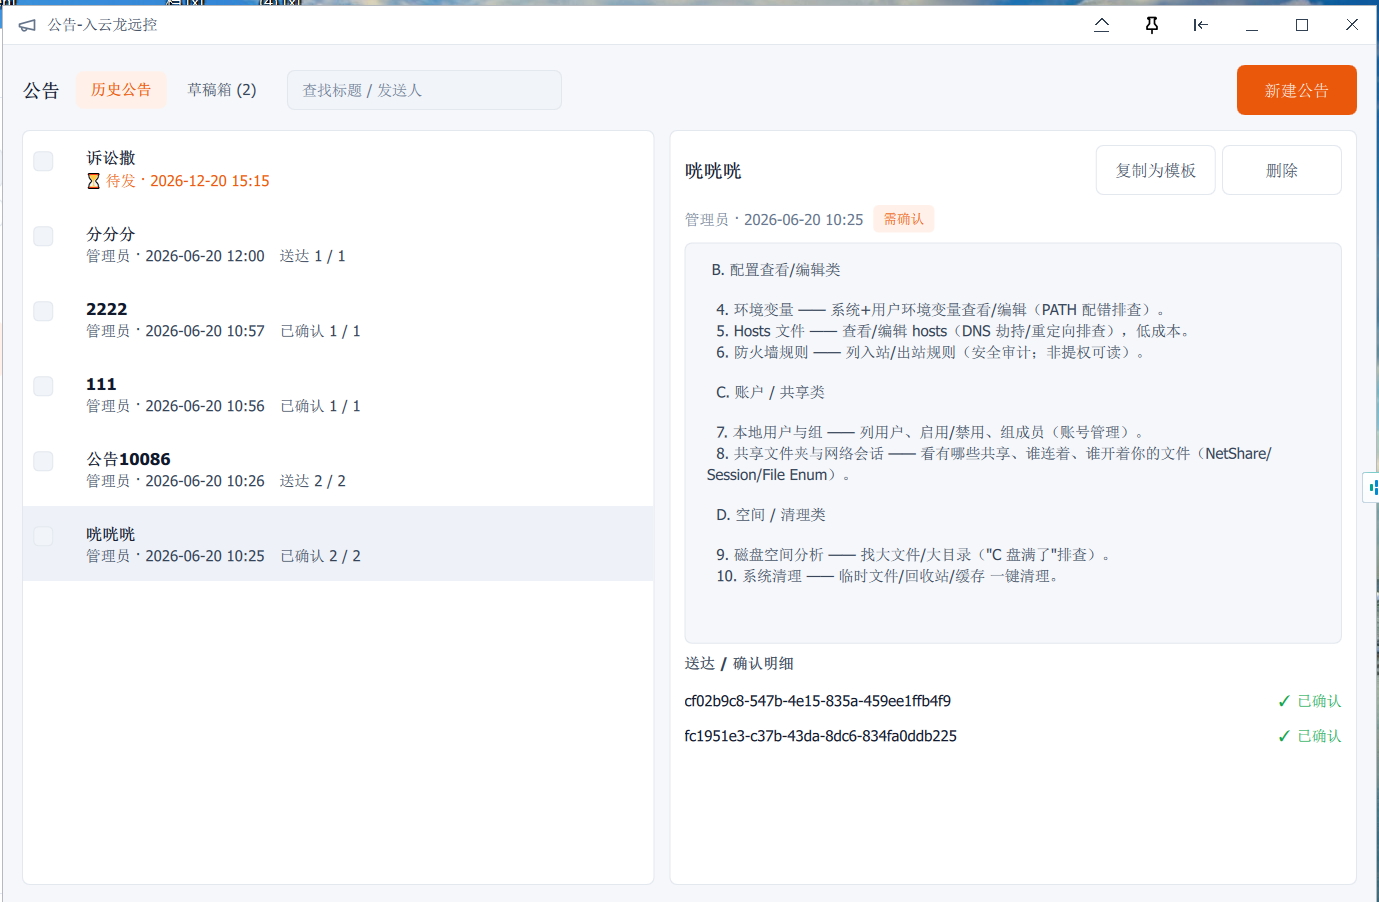Select the 咣咣咣 title in the list

coord(111,534)
